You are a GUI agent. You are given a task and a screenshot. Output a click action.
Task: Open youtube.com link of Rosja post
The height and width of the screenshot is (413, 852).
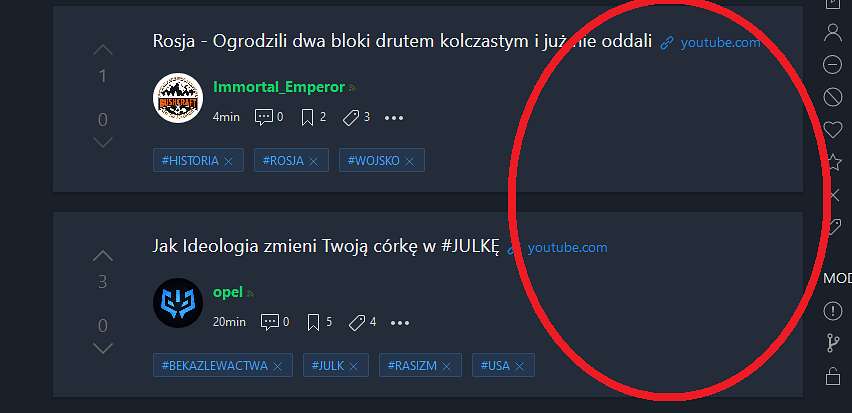tap(721, 42)
